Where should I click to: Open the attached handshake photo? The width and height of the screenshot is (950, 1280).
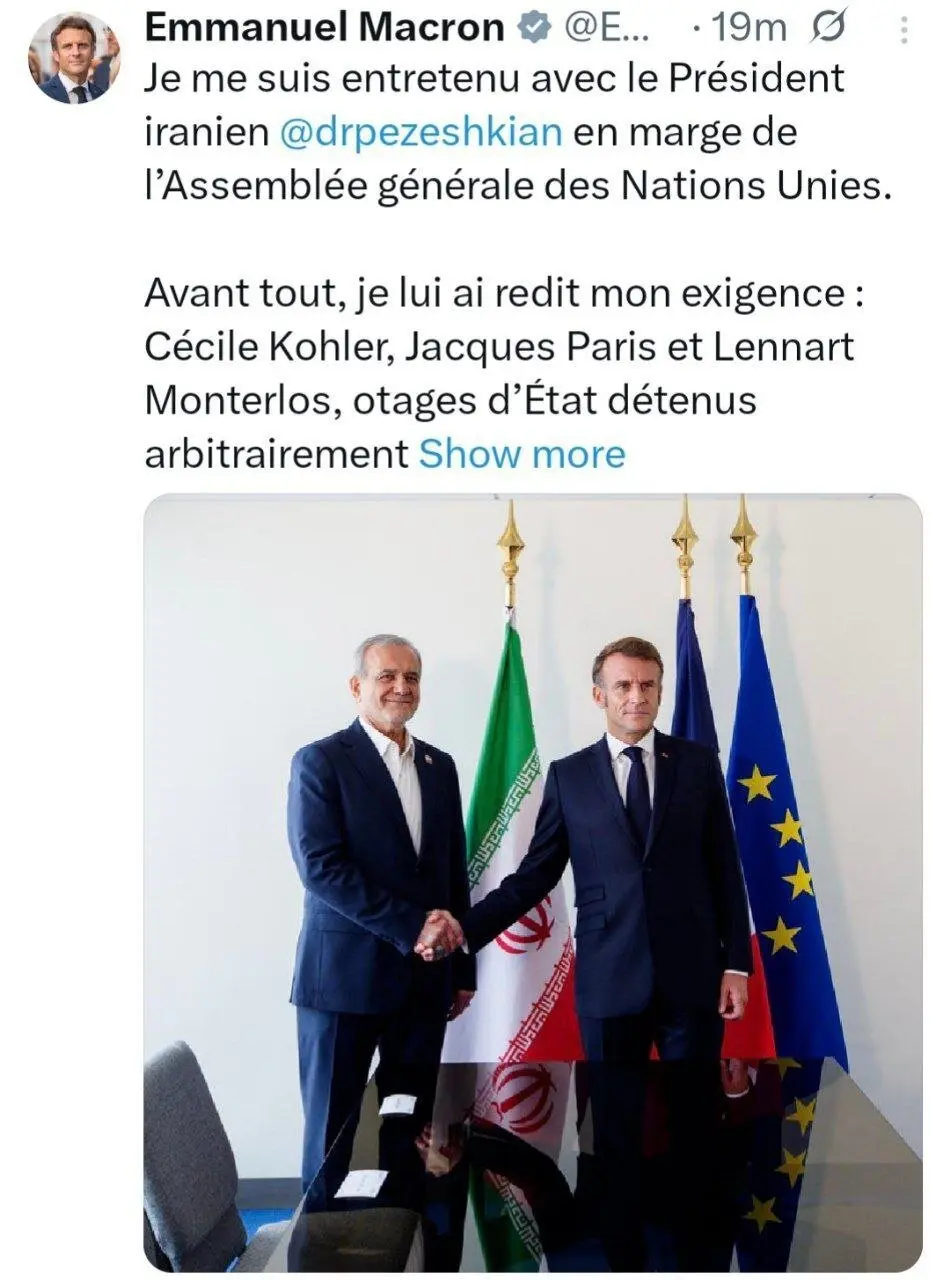click(532, 880)
